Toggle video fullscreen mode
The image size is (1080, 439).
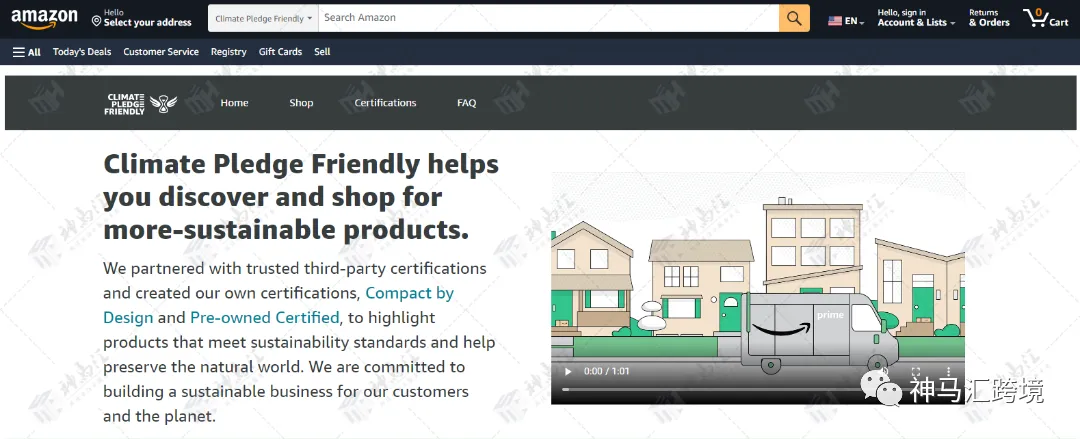point(915,371)
